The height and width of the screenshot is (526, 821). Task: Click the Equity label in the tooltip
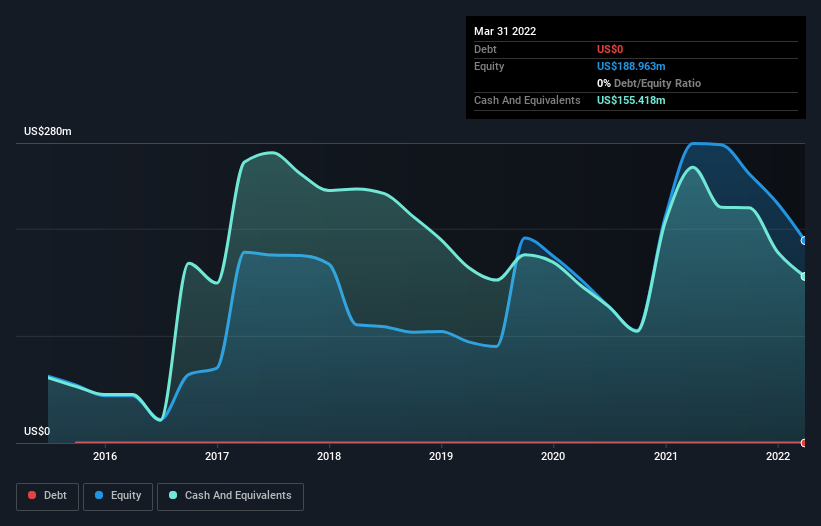489,66
